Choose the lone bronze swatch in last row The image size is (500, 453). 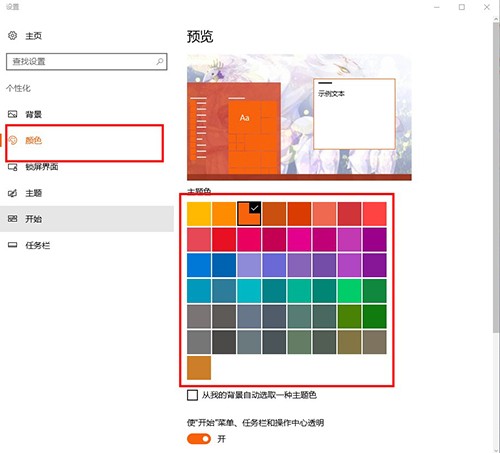click(199, 368)
